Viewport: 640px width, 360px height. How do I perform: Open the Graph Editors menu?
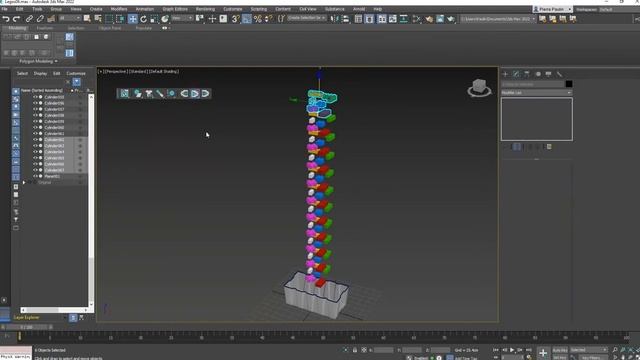(x=175, y=9)
